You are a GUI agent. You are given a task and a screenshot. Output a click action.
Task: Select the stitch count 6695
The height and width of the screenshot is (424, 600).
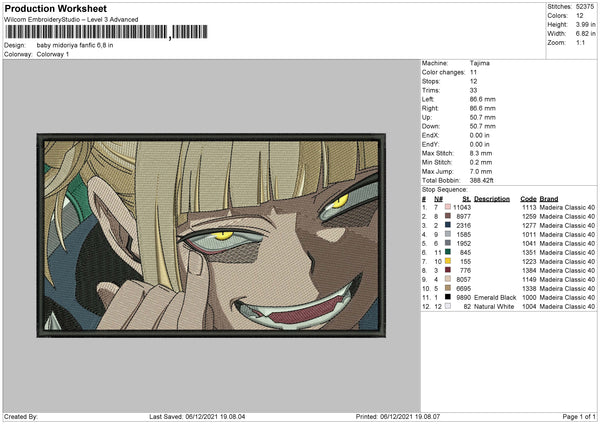click(463, 289)
